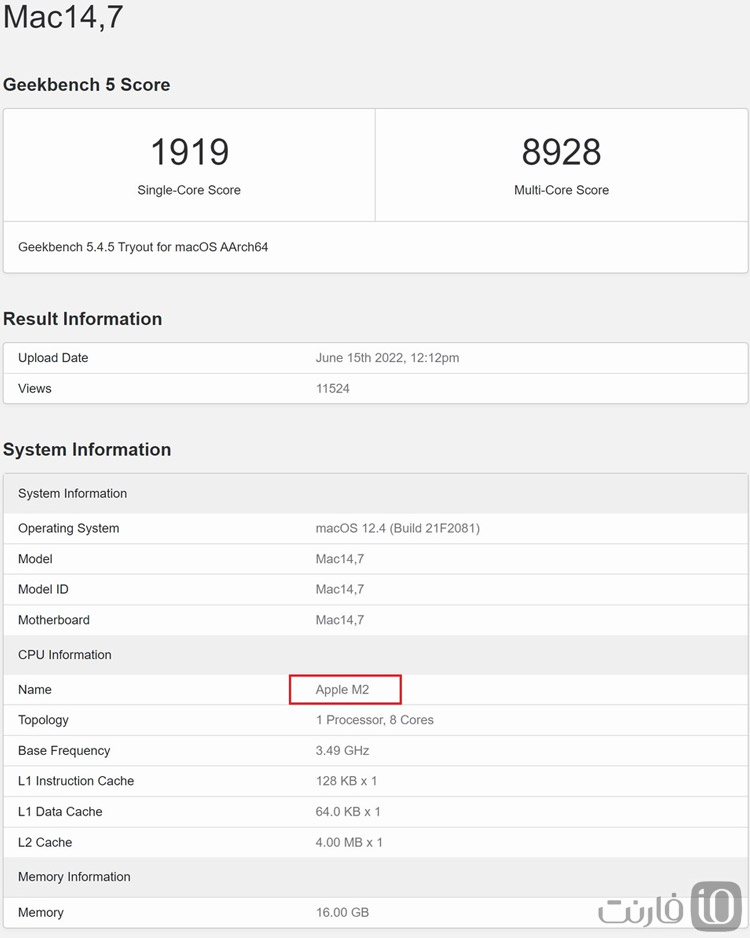Click the Motherboard label
Screen dimensions: 750x938
[x=54, y=620]
